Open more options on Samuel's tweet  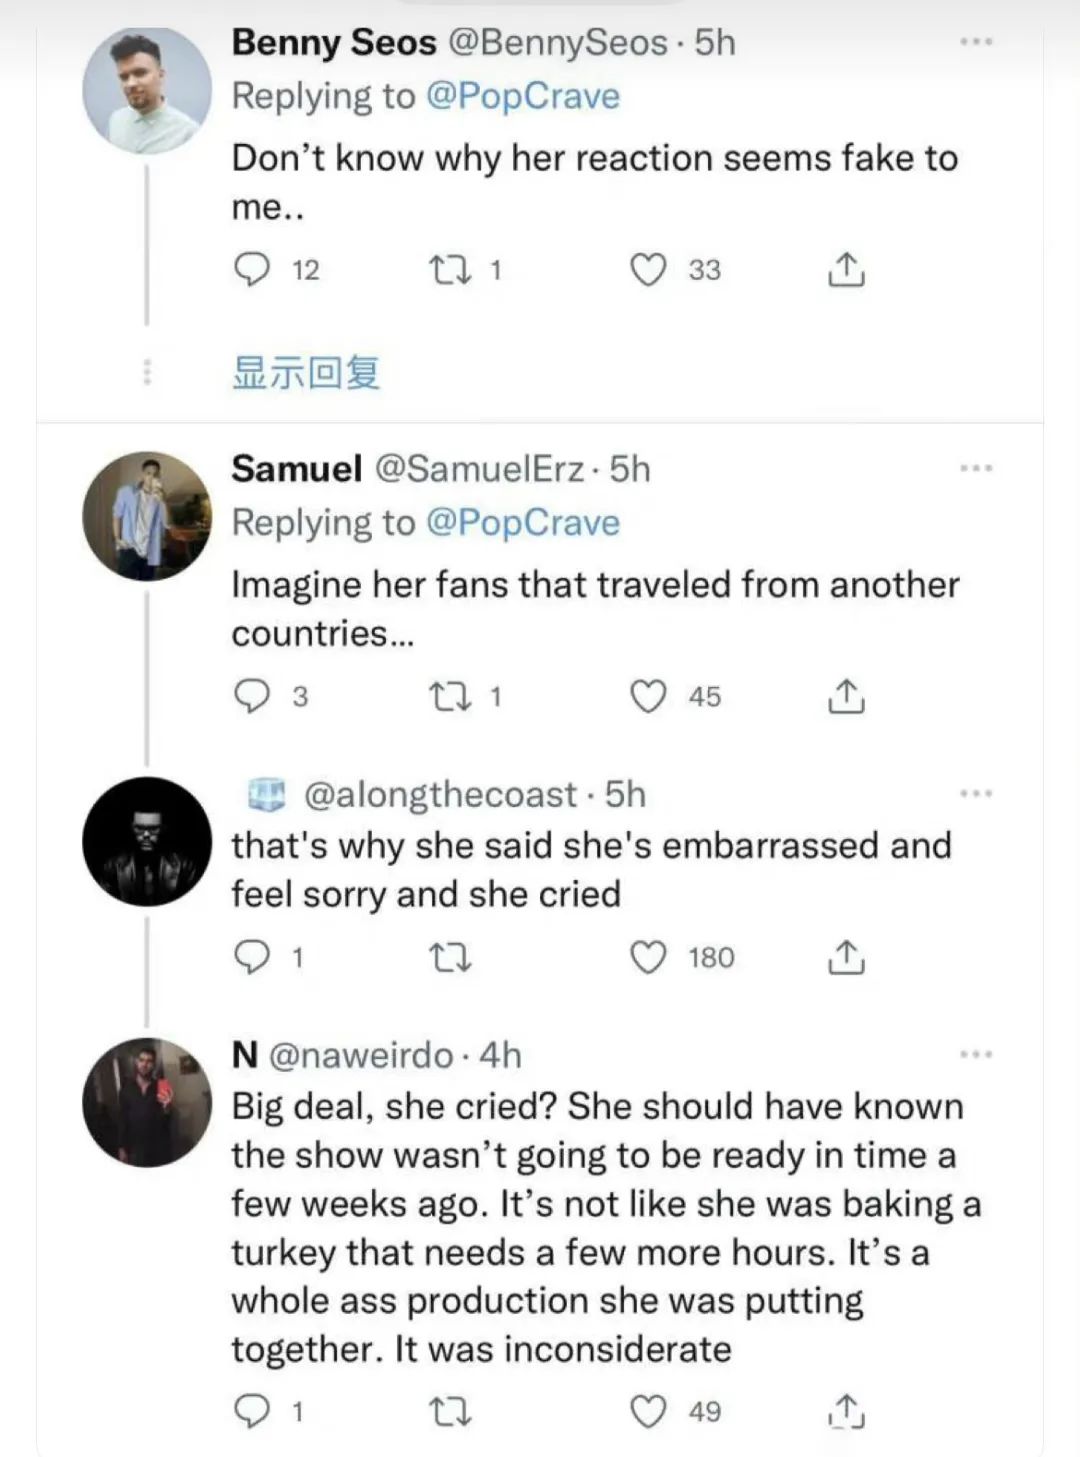tap(975, 468)
